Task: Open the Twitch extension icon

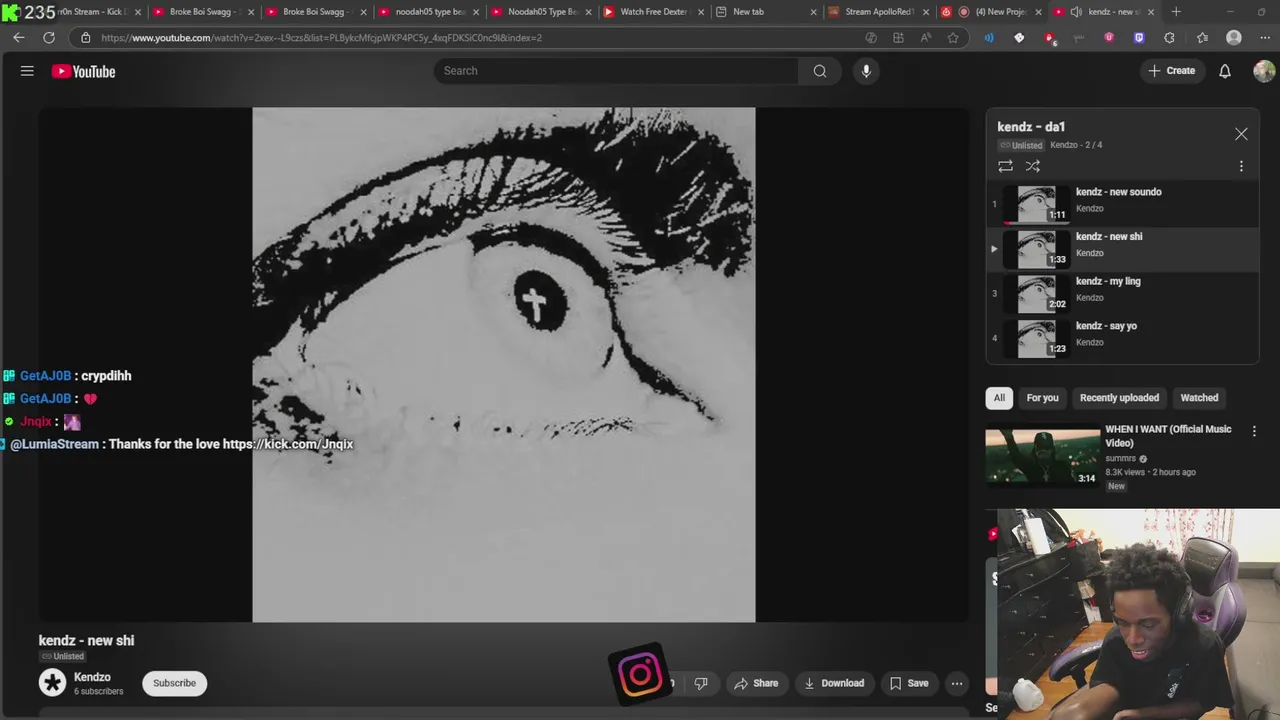Action: pos(1139,37)
